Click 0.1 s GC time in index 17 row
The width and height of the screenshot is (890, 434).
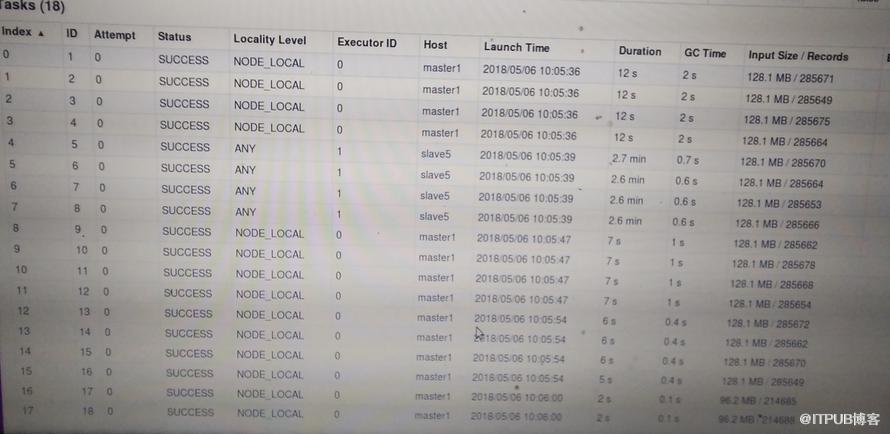pyautogui.click(x=669, y=419)
